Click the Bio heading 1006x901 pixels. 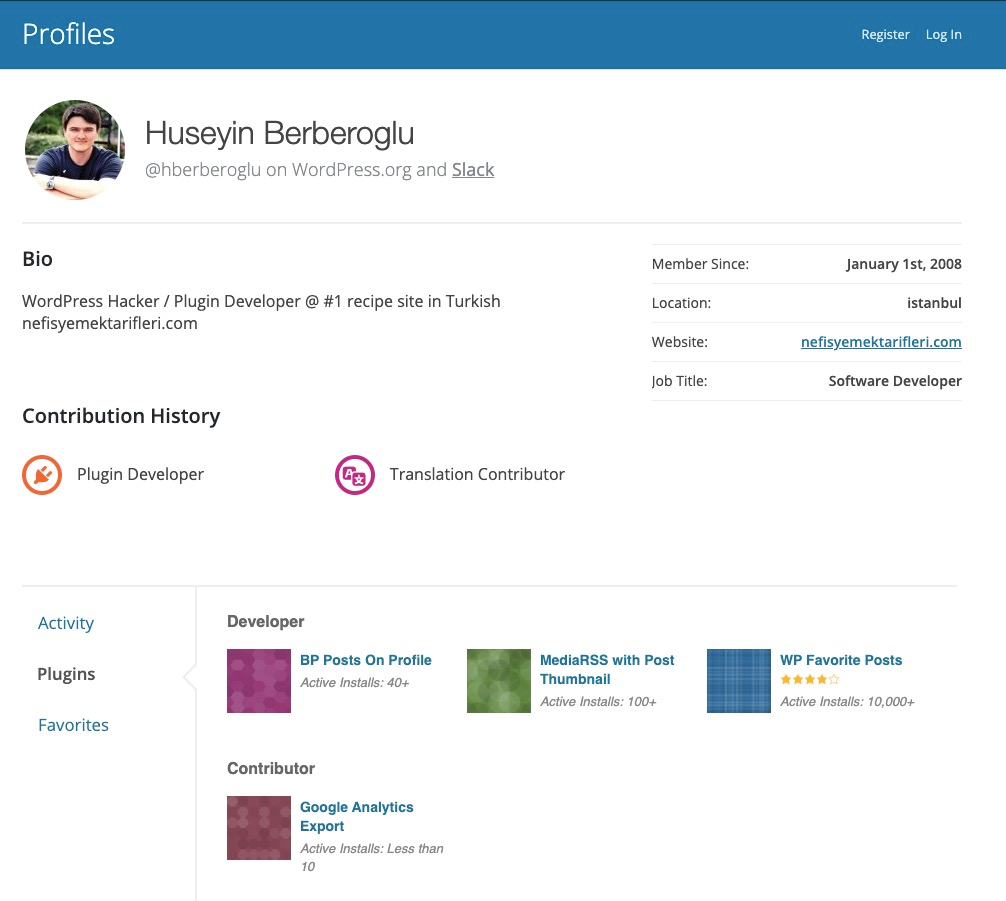[37, 259]
